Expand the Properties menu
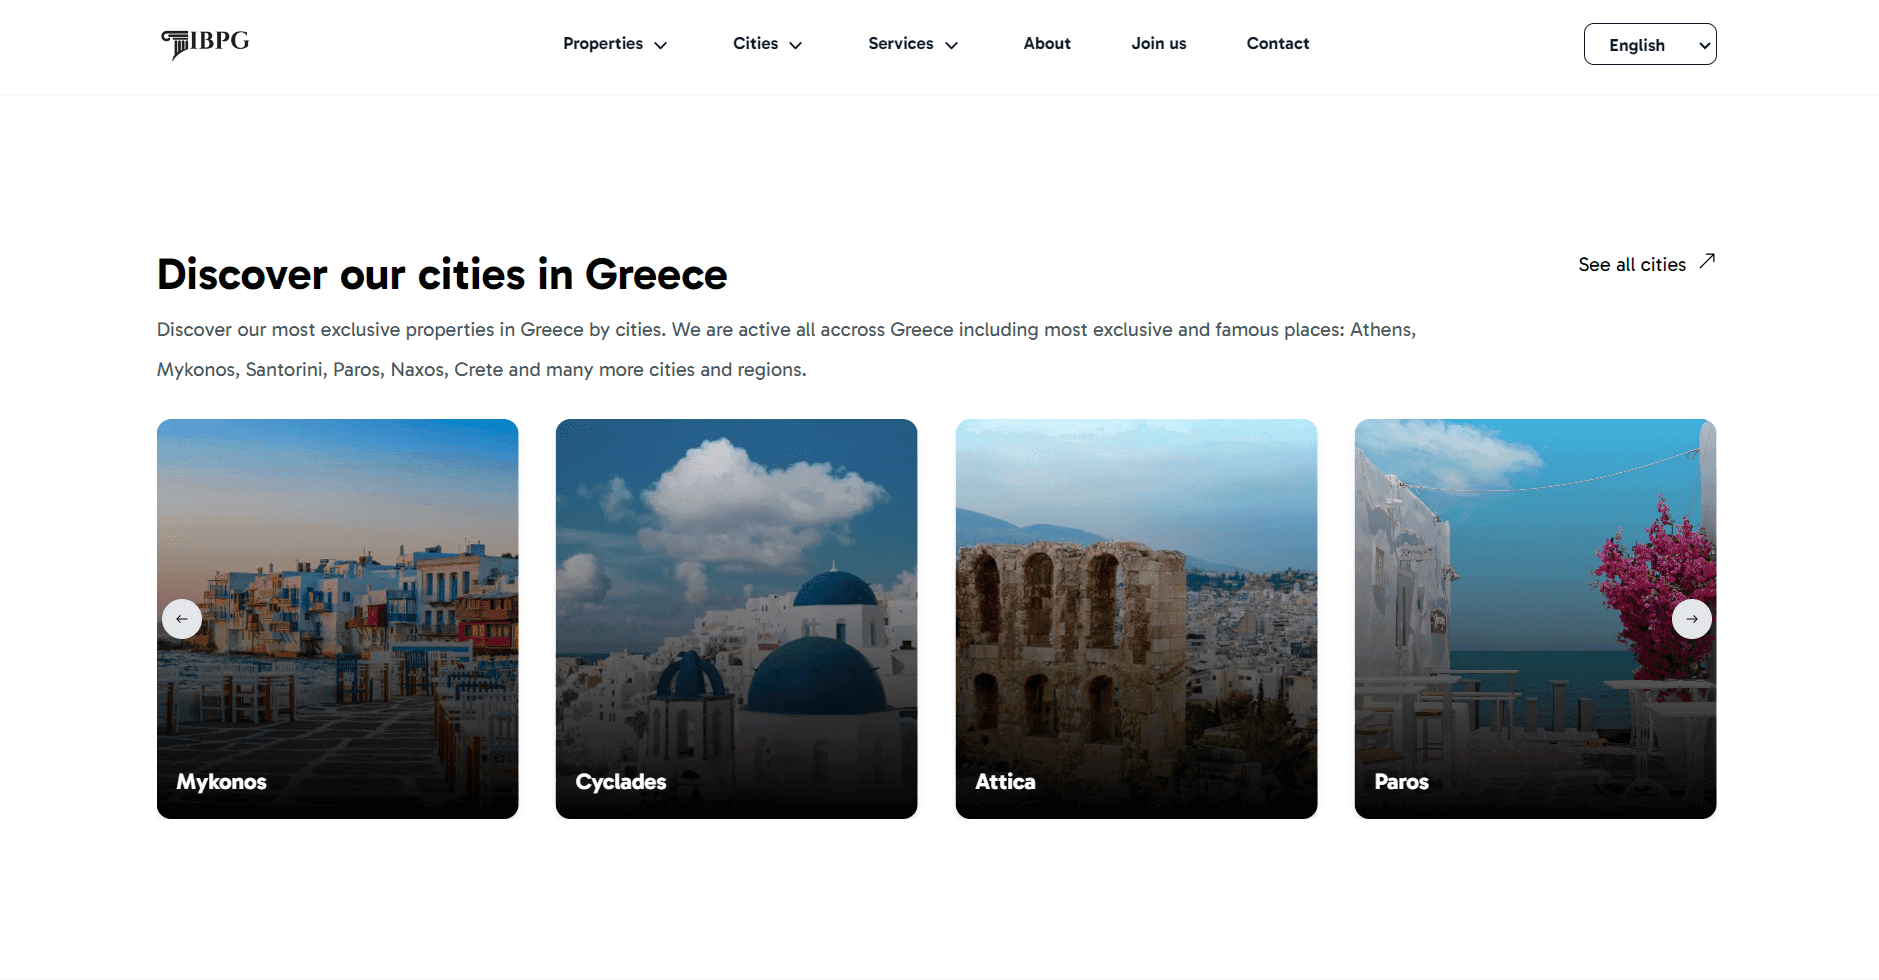The height and width of the screenshot is (980, 1879). tap(603, 44)
